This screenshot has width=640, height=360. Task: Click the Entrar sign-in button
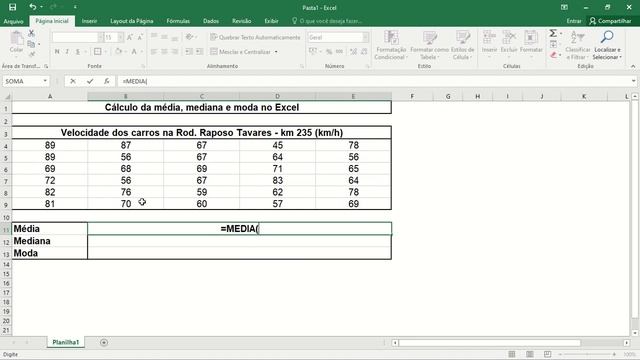[x=574, y=21]
